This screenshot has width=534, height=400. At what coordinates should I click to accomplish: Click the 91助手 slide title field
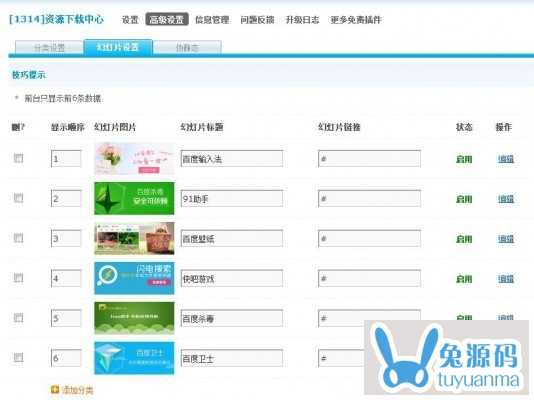(x=232, y=198)
